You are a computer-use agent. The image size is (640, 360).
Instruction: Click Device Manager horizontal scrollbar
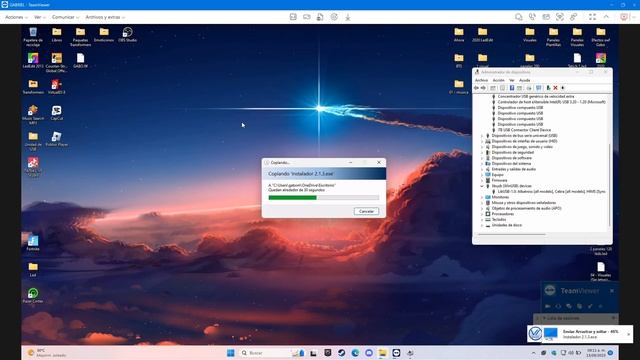point(512,234)
